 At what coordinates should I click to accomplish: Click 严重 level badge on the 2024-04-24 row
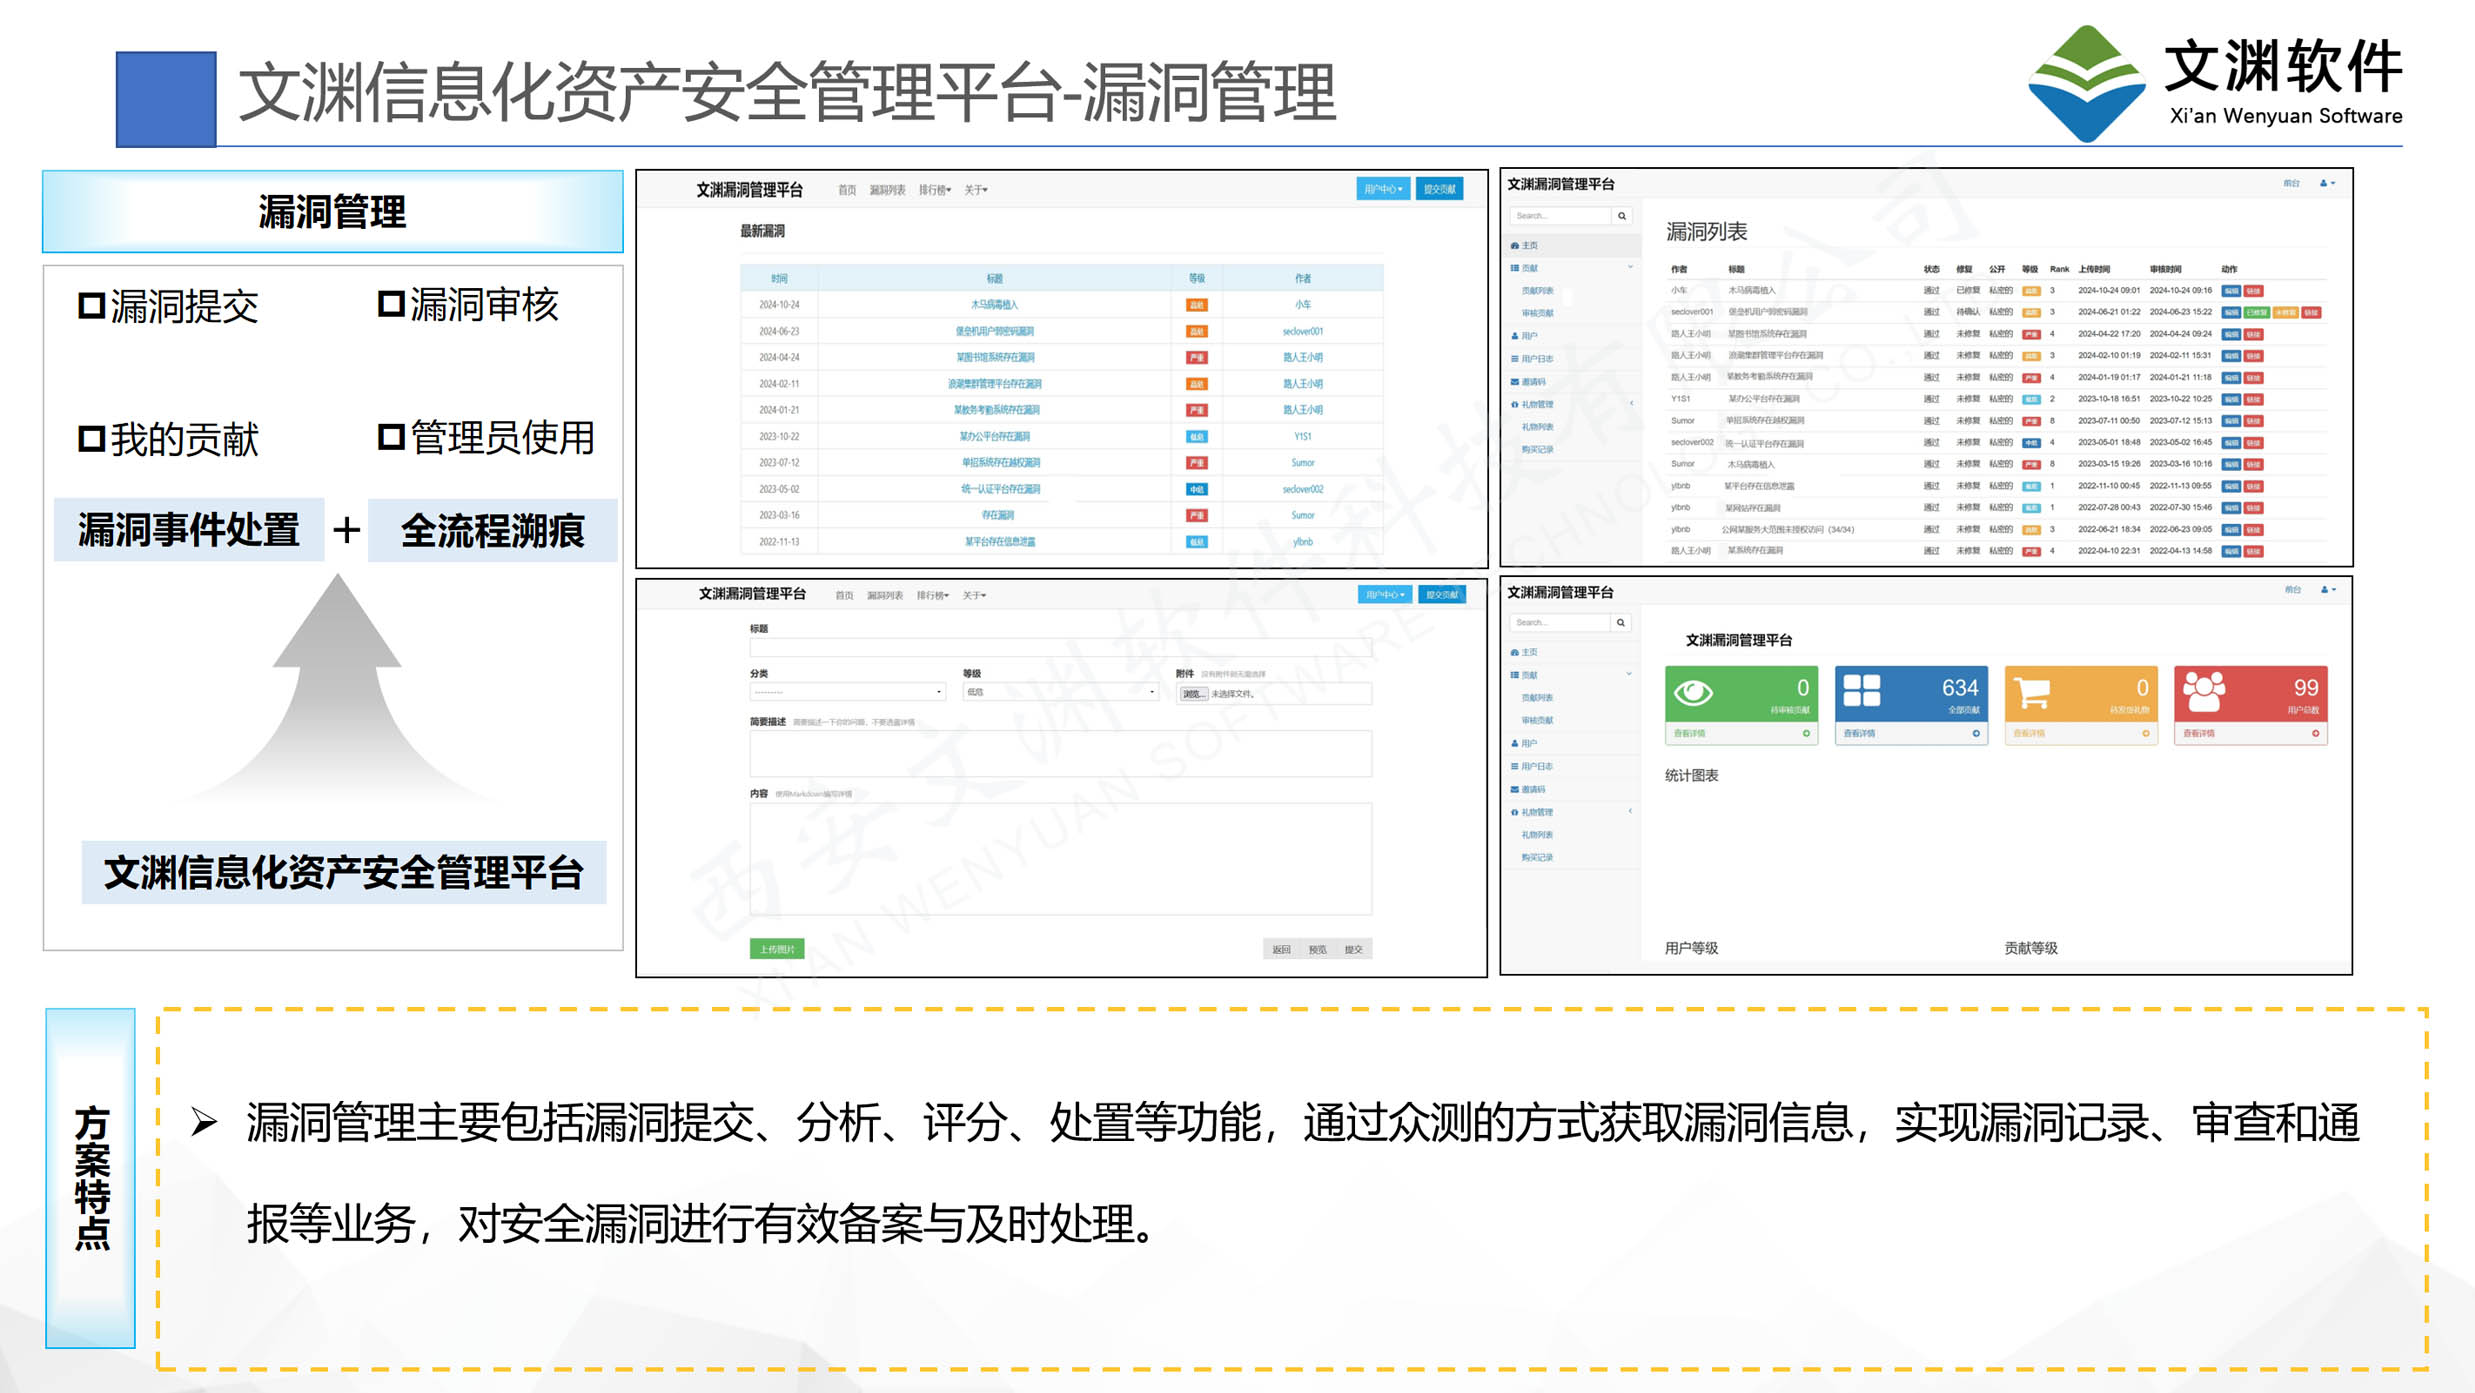click(1197, 357)
